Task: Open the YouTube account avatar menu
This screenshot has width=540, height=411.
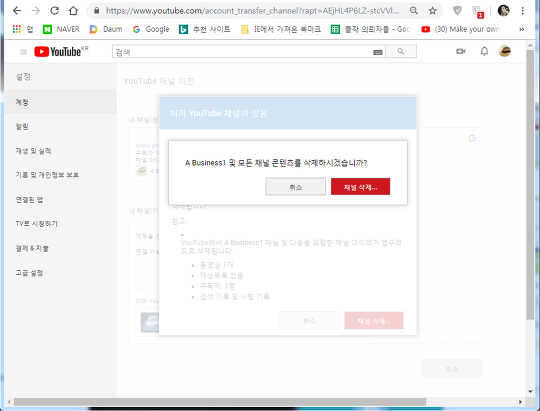Action: point(505,51)
